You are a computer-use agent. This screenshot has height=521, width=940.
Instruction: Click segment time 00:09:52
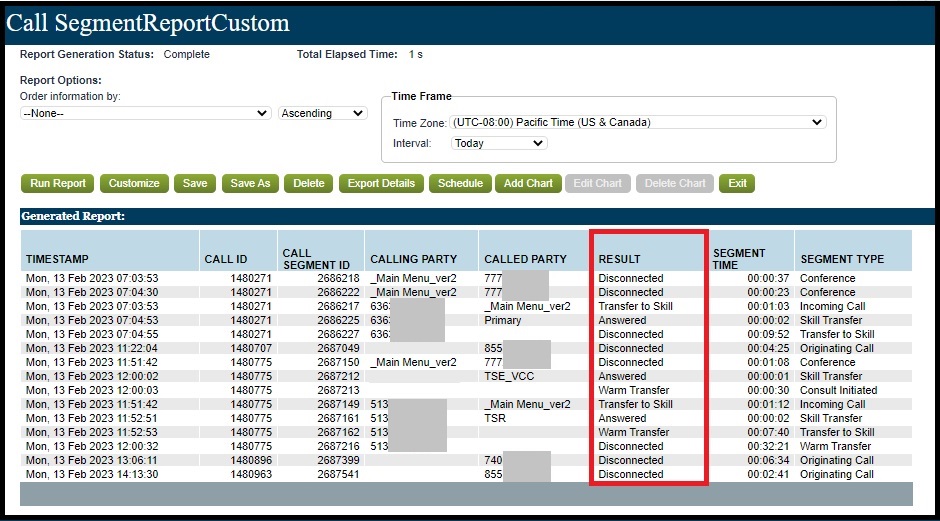pyautogui.click(x=768, y=334)
